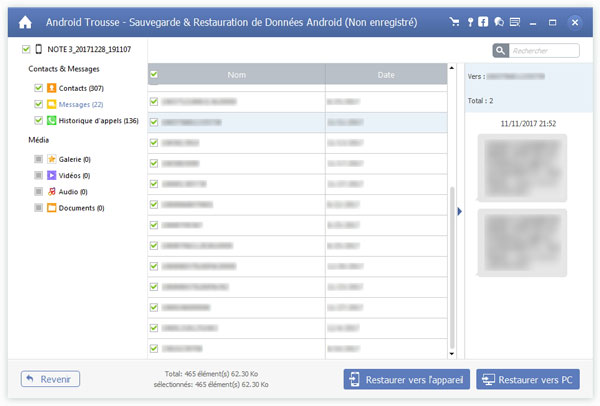Open the feedback menu icon in title bar
Screen dimensions: 600x406
514,21
